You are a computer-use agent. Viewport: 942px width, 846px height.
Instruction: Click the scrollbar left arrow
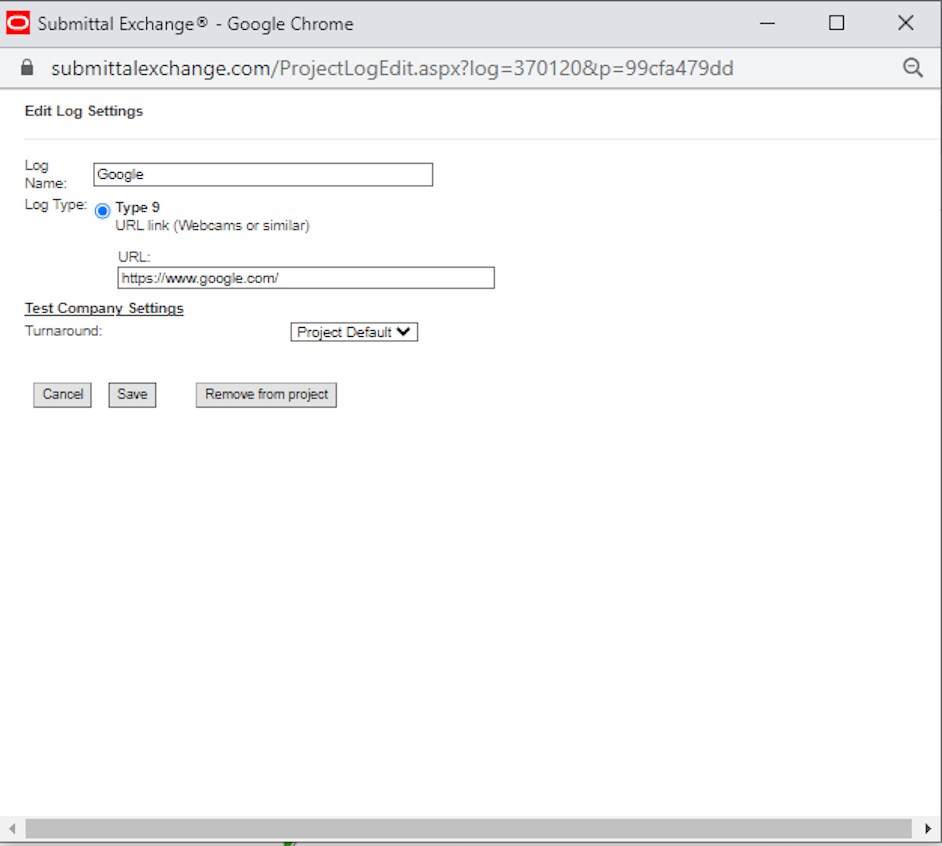tap(12, 829)
